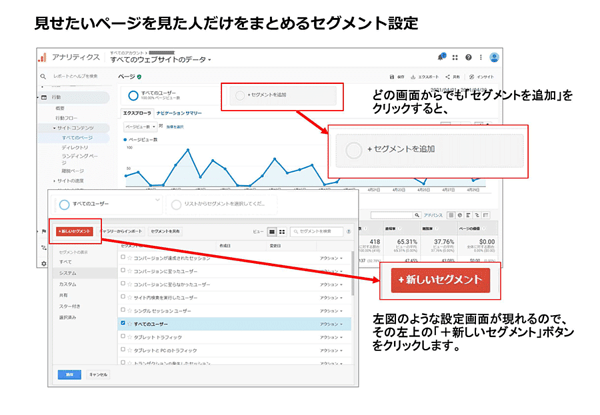The height and width of the screenshot is (415, 600).
Task: Open アクション dropdown for コンバージョンが達成されたセッション row
Action: [x=331, y=259]
